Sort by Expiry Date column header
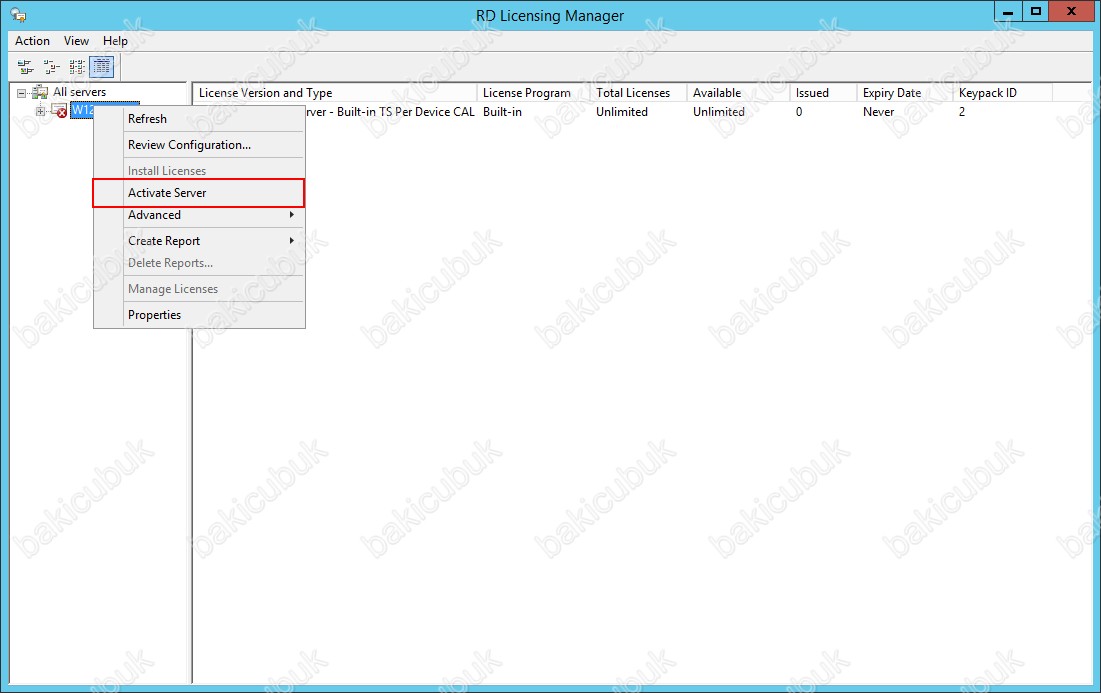This screenshot has width=1101, height=693. coord(905,93)
